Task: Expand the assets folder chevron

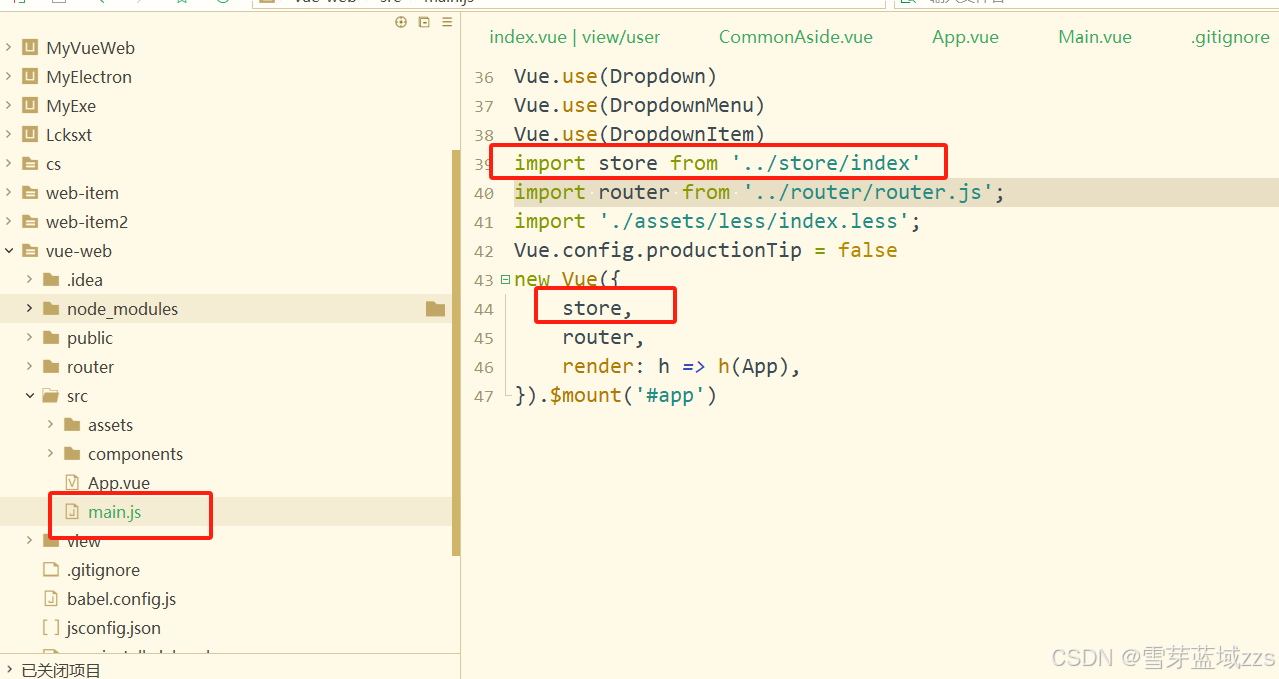Action: [x=51, y=425]
